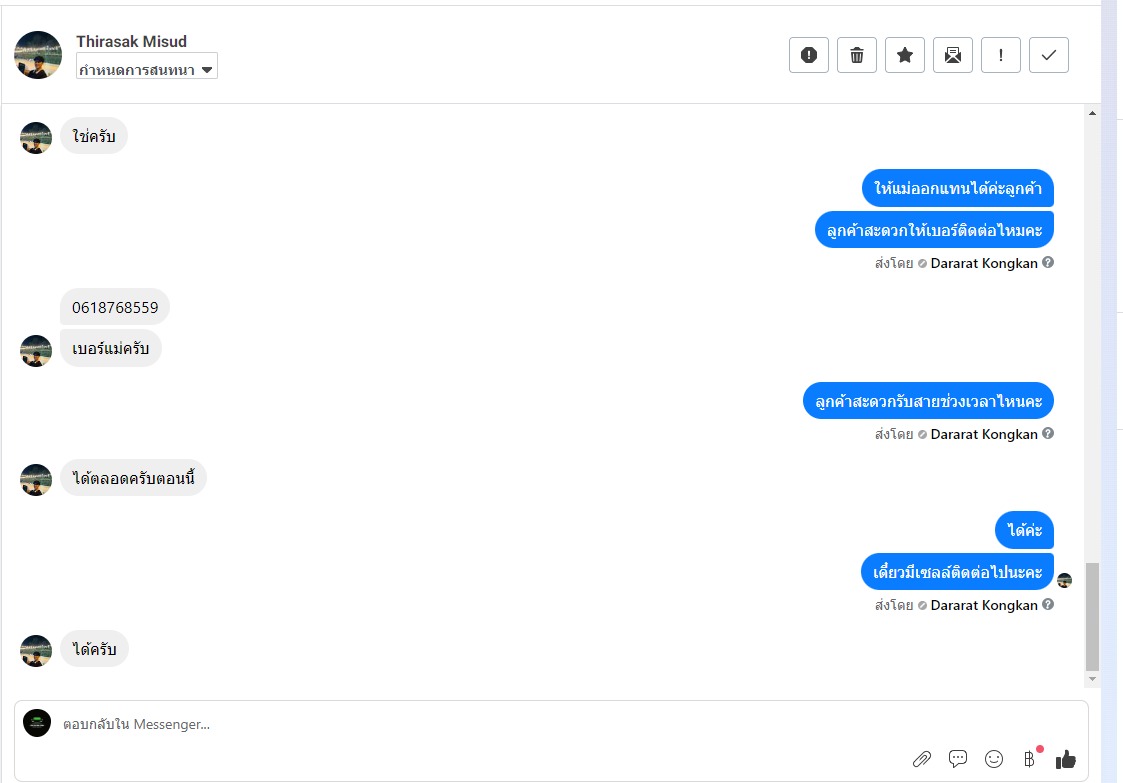This screenshot has width=1123, height=783.
Task: Click the page avatar beside reply box
Action: click(37, 723)
